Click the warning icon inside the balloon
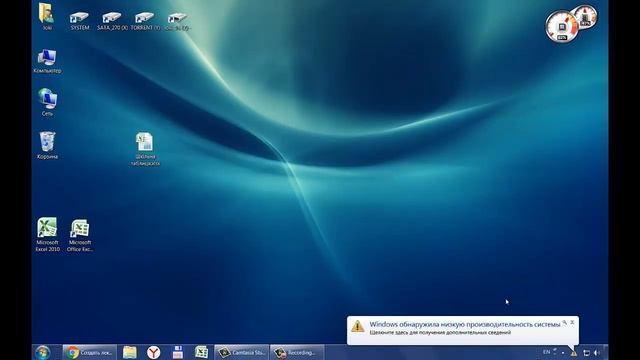 point(358,326)
